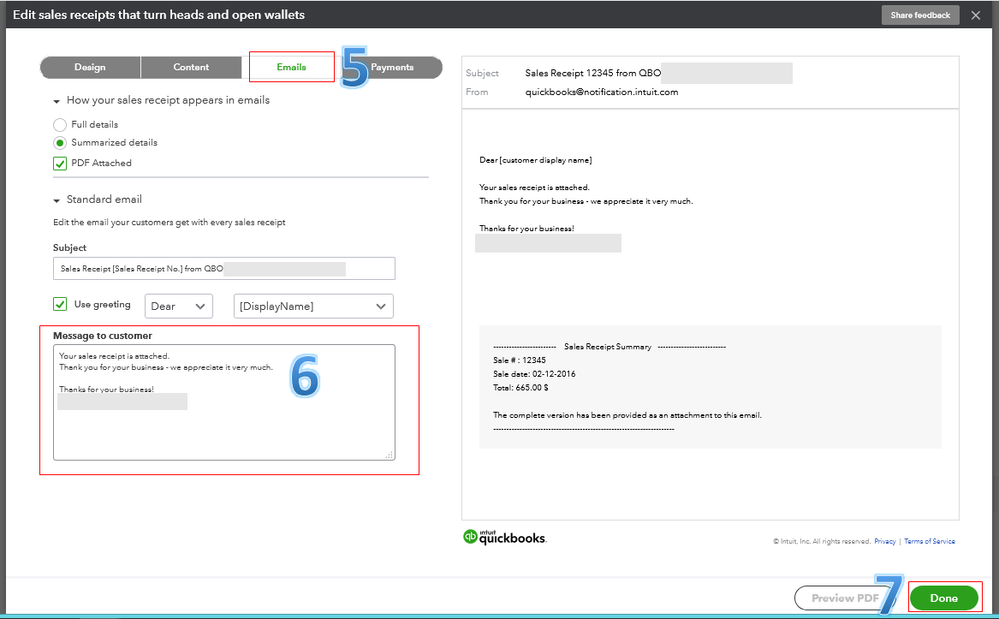Screen dimensions: 999x619
Task: Uncheck the PDF Attached checkbox
Action: (x=60, y=164)
